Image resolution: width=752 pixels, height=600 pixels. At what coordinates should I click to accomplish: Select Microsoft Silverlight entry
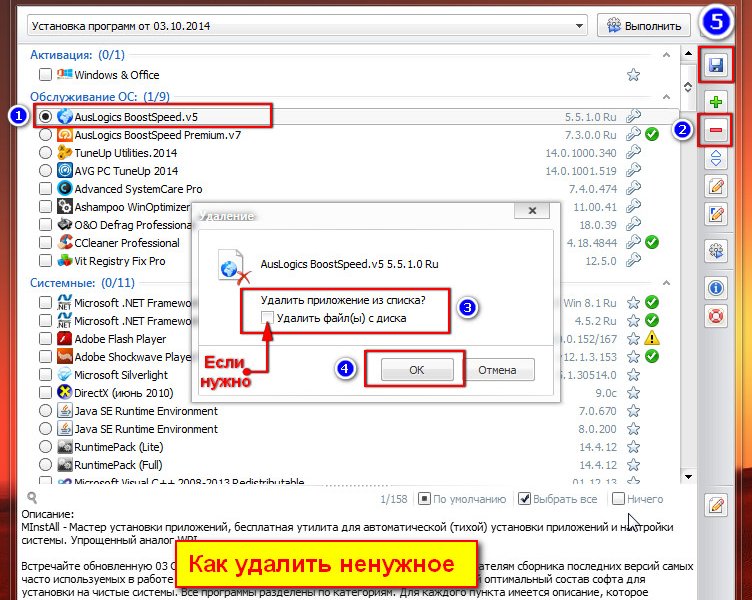121,375
